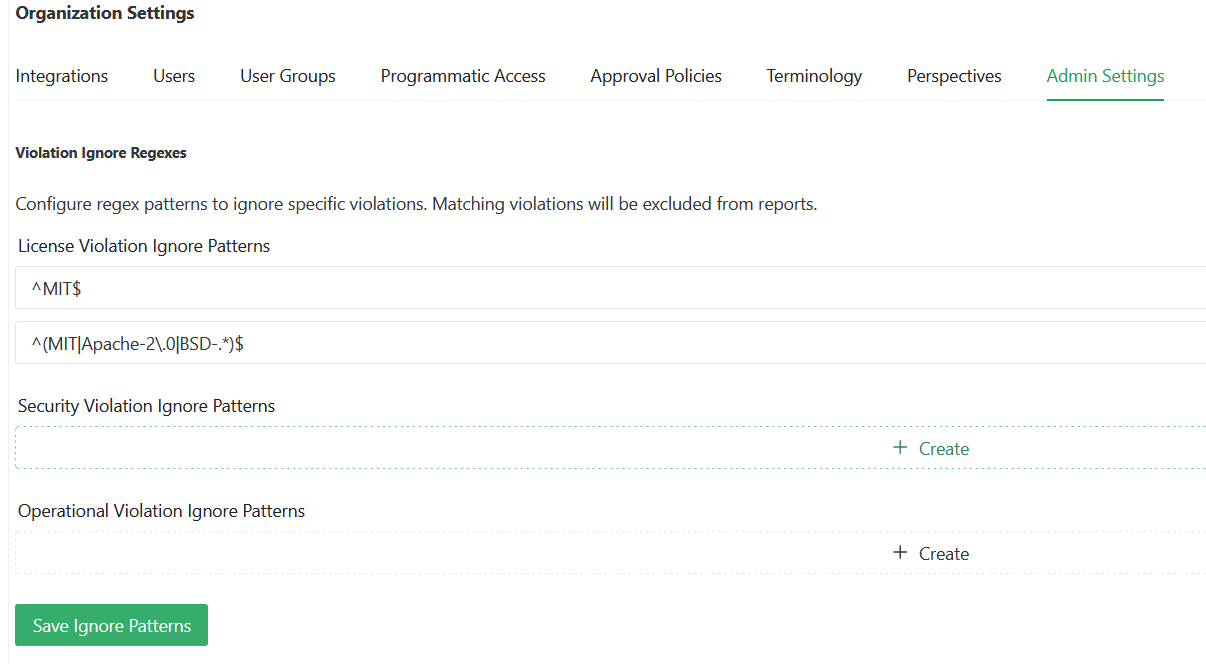Screen dimensions: 1206x664
Task: Create a new Operational Violation Ignore Pattern
Action: click(x=930, y=553)
